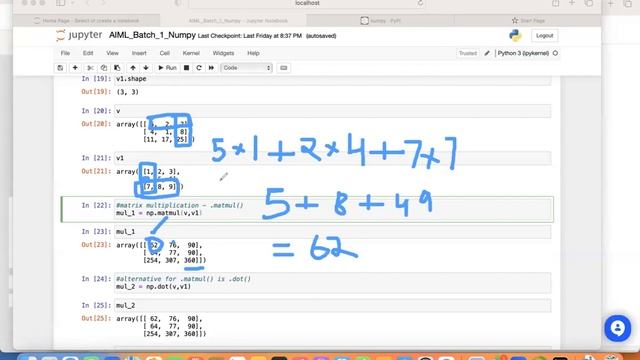Switch to the Home Page browser tab
The image size is (640, 360).
click(x=86, y=20)
